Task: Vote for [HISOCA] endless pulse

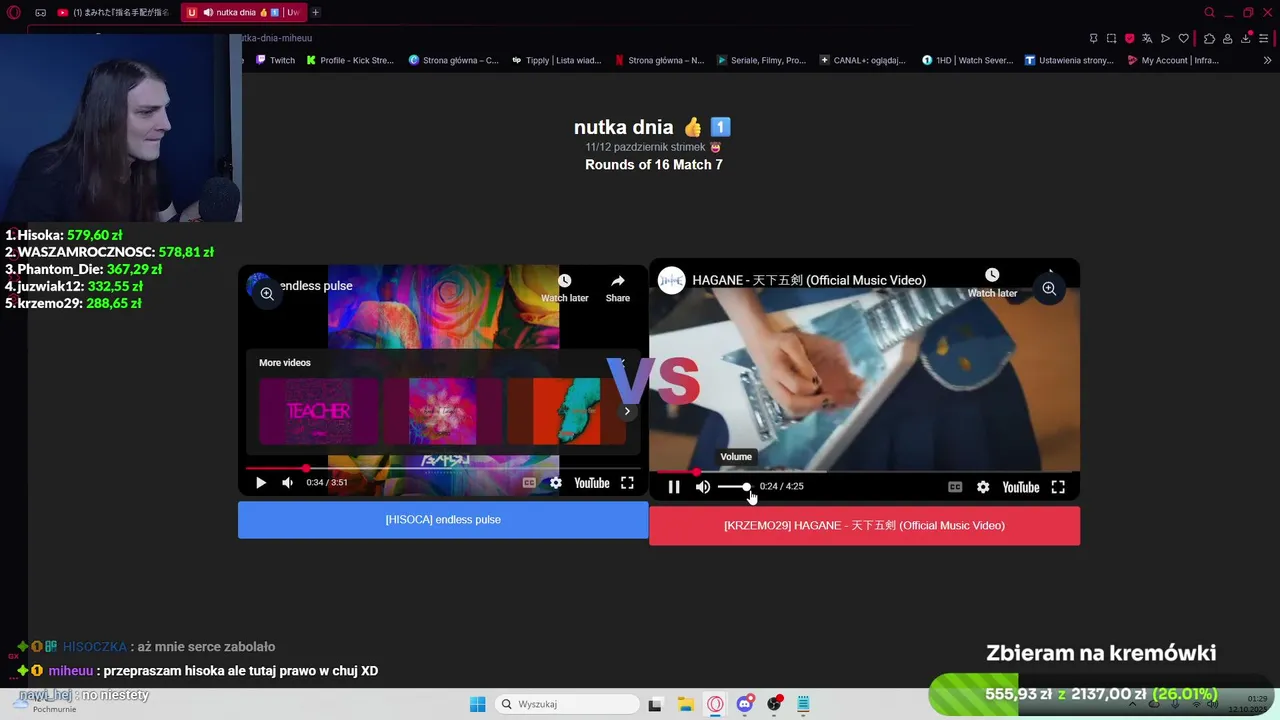Action: tap(443, 520)
